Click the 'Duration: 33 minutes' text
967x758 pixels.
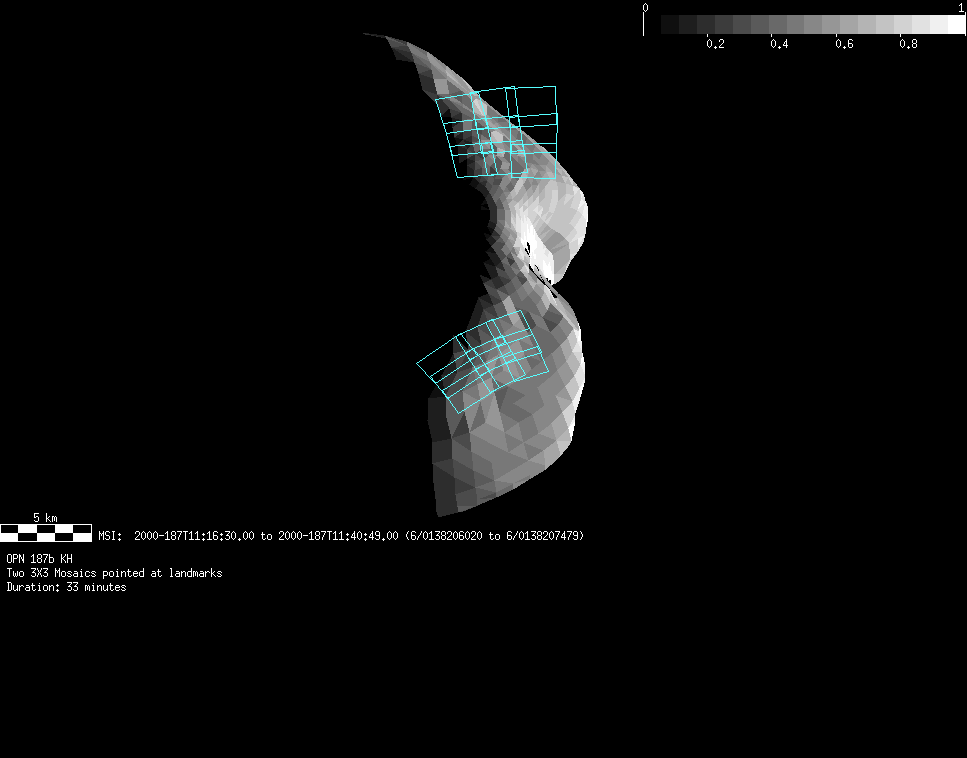66,587
